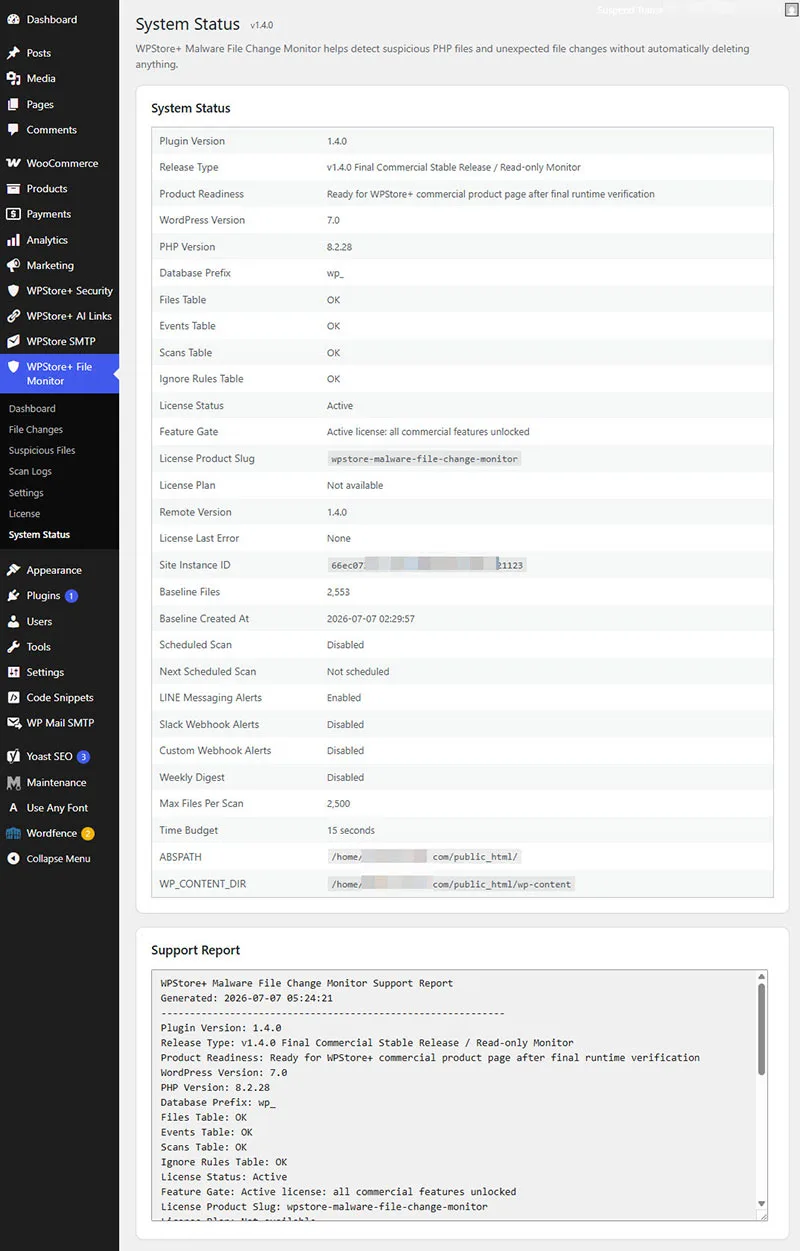Viewport: 800px width, 1251px height.
Task: Click the Wordfence notification badge
Action: (x=88, y=833)
